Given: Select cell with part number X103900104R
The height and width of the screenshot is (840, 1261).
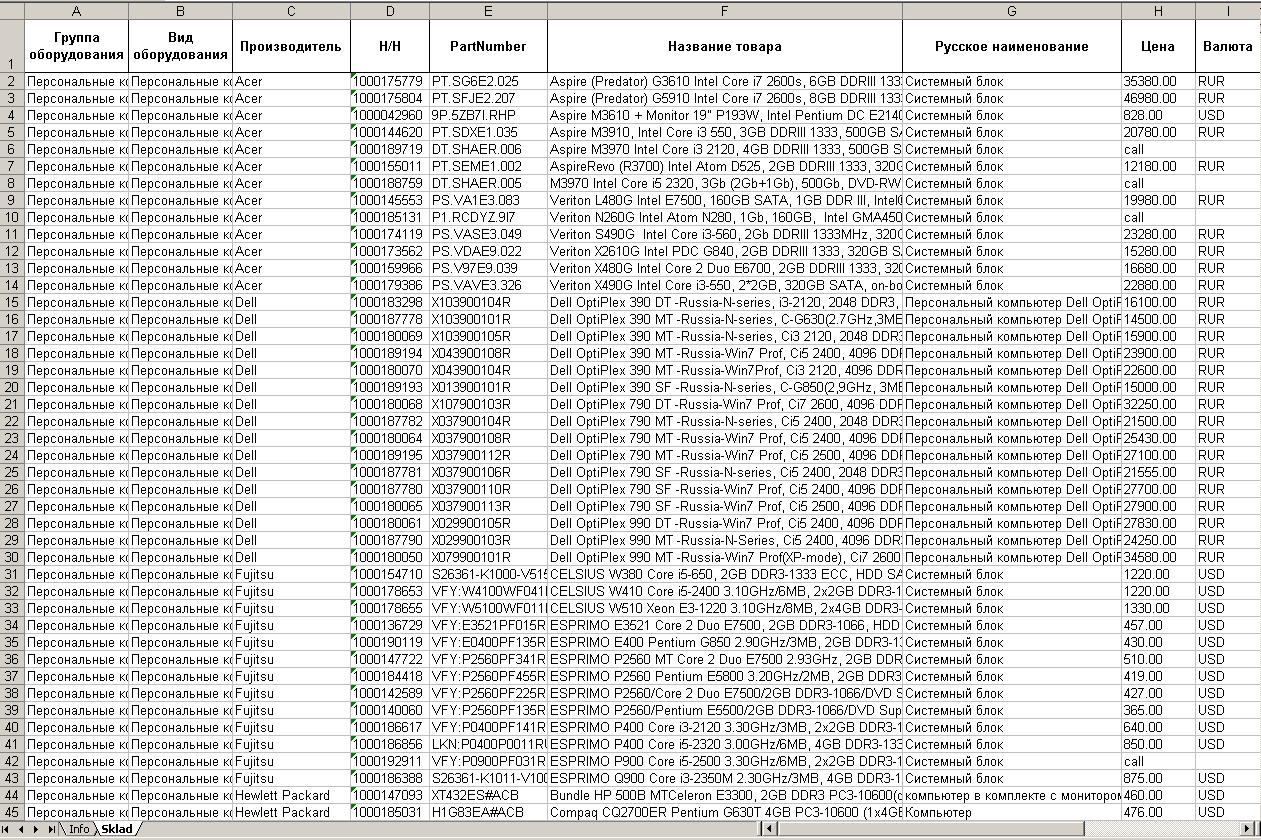Looking at the screenshot, I should tap(488, 302).
